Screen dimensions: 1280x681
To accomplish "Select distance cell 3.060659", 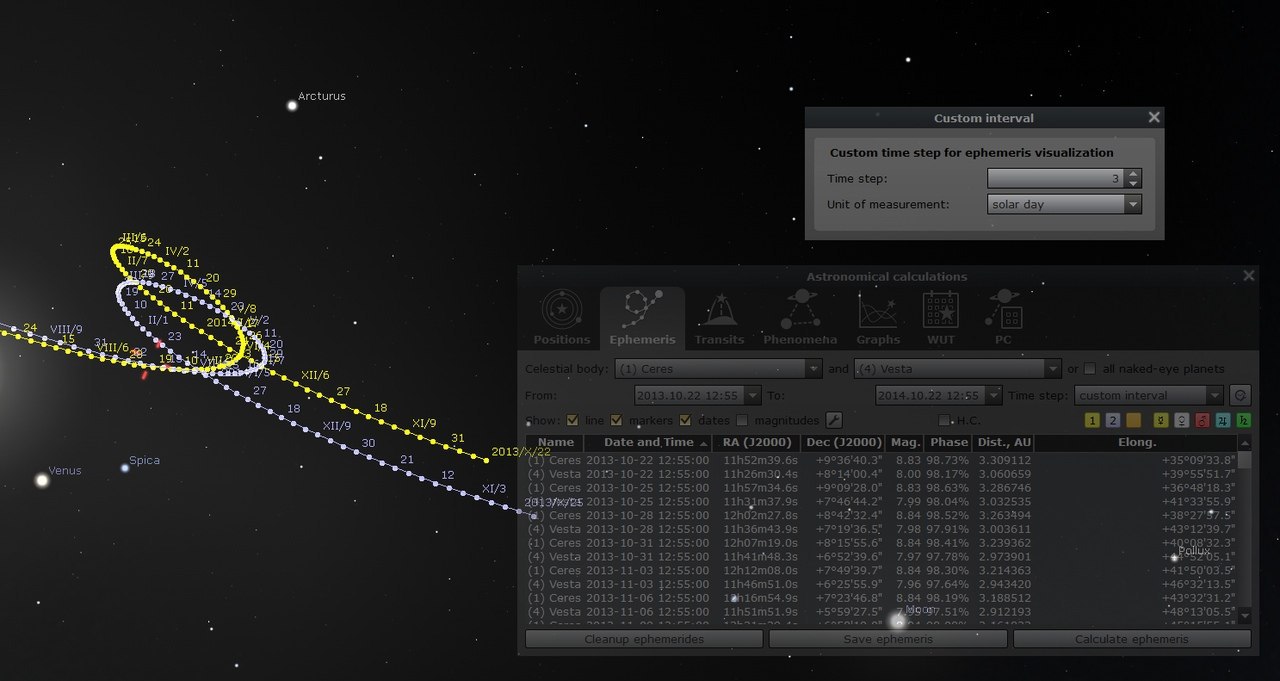I will click(x=1003, y=474).
